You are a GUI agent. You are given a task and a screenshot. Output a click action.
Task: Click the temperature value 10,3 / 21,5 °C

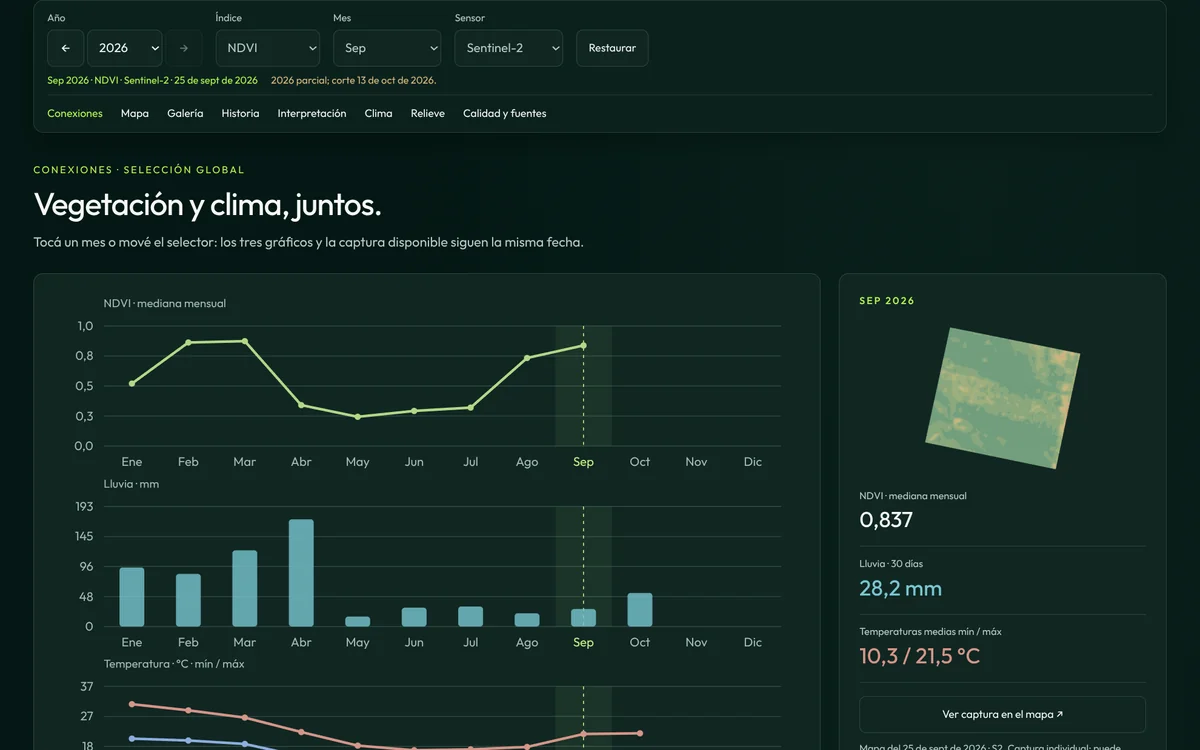point(920,656)
